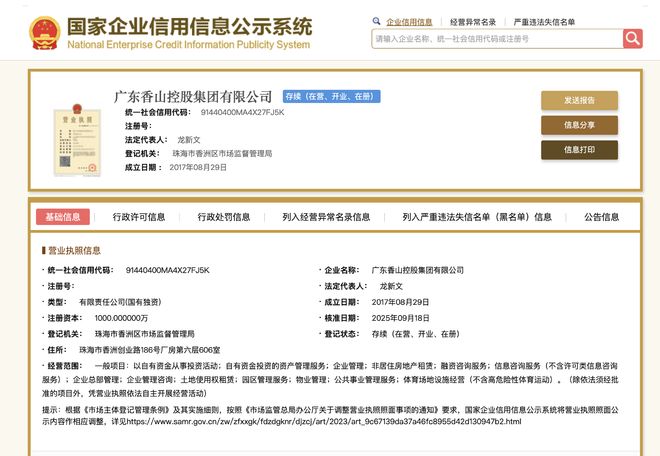This screenshot has height=456, width=660.
Task: Switch to the 行政许可信息 tab
Action: 138,217
